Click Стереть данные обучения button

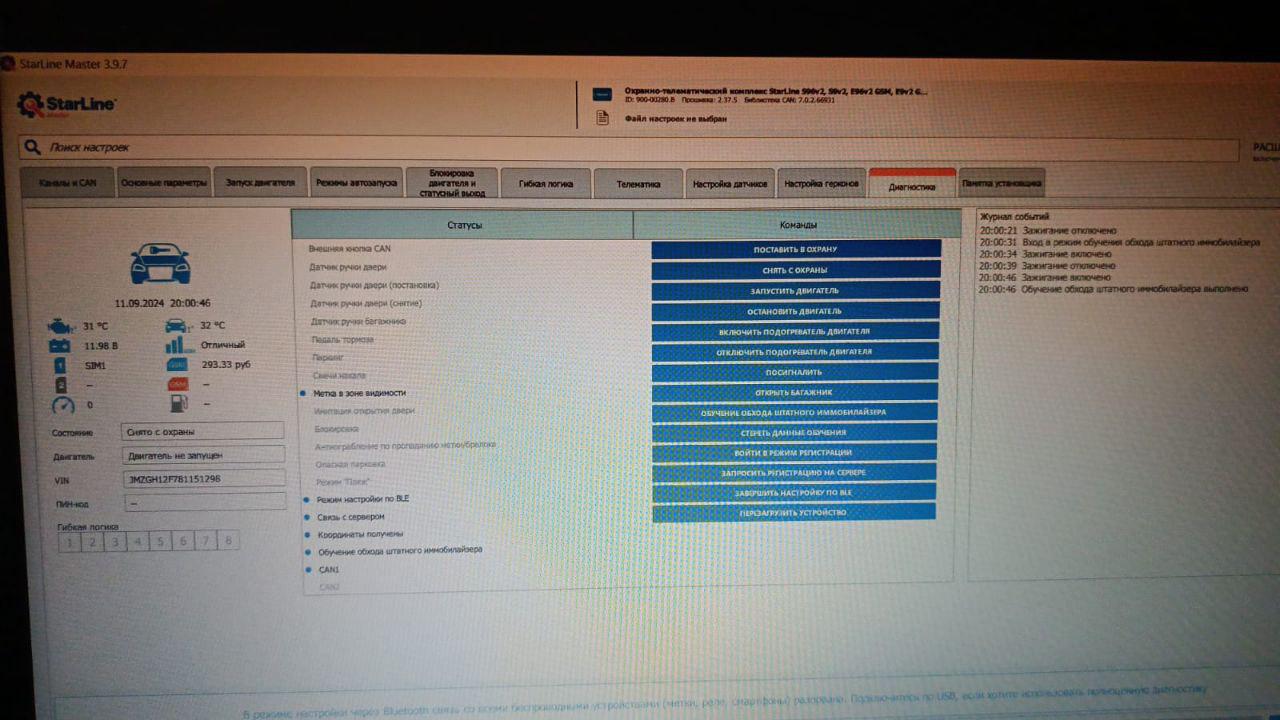click(795, 432)
